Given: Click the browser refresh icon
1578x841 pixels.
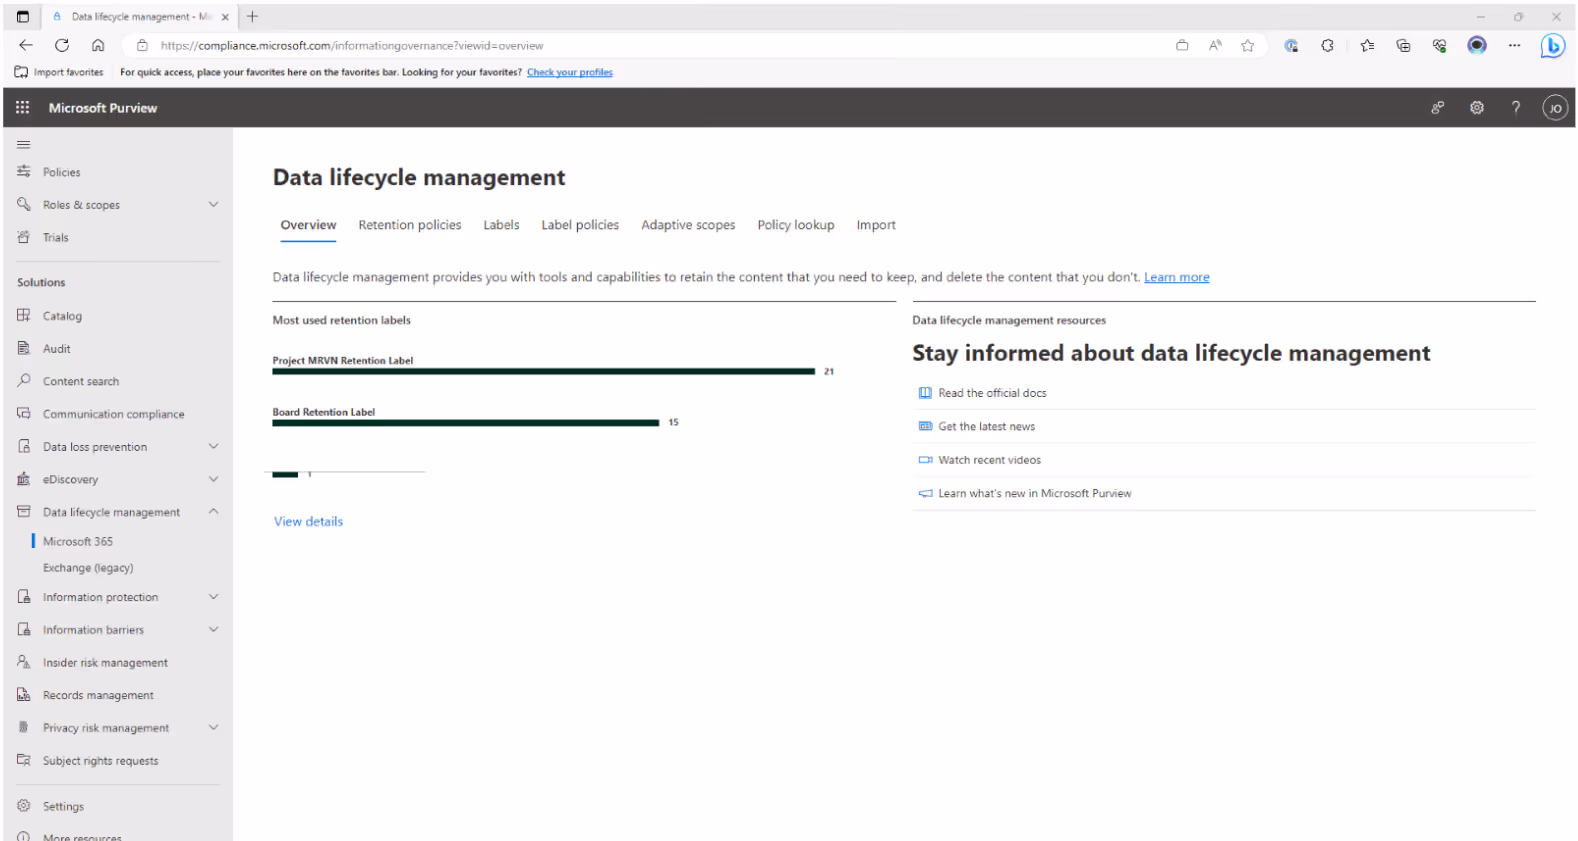Looking at the screenshot, I should 62,45.
